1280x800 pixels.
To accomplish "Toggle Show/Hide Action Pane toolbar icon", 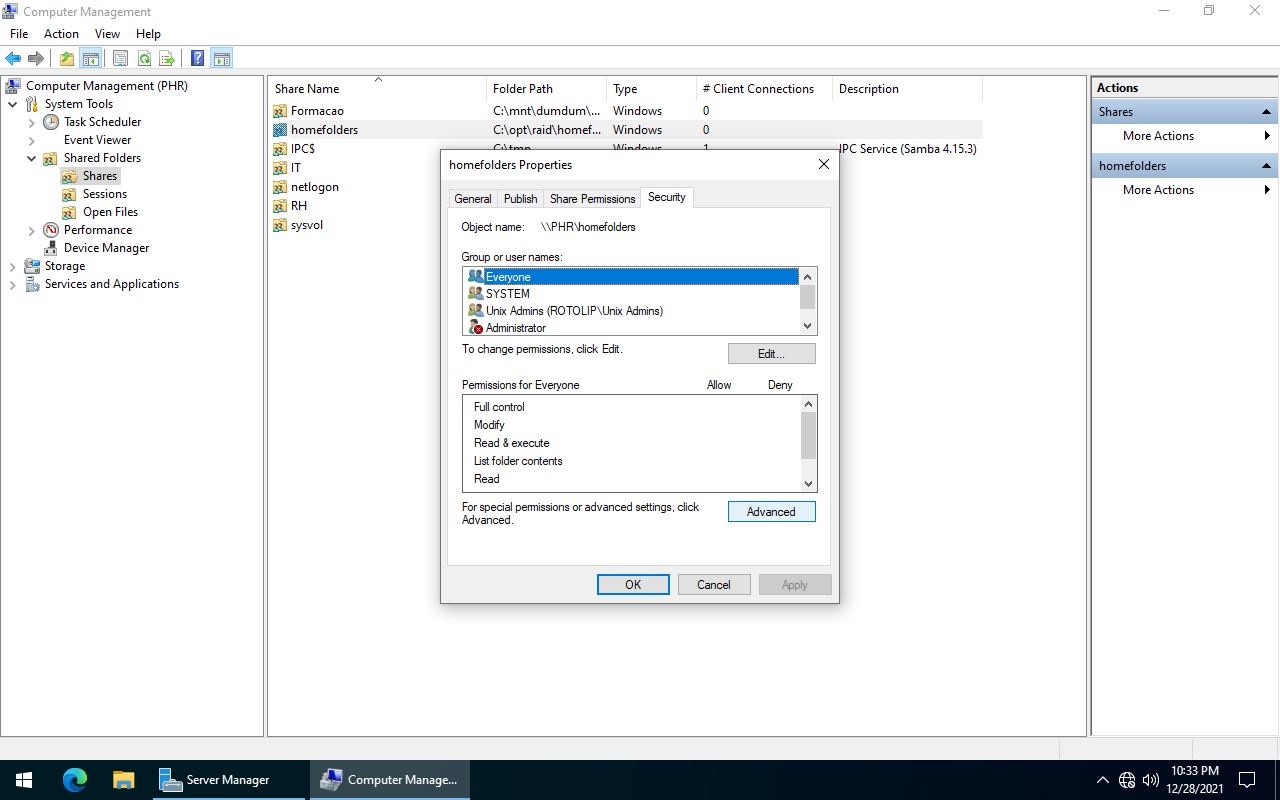I will click(x=222, y=59).
